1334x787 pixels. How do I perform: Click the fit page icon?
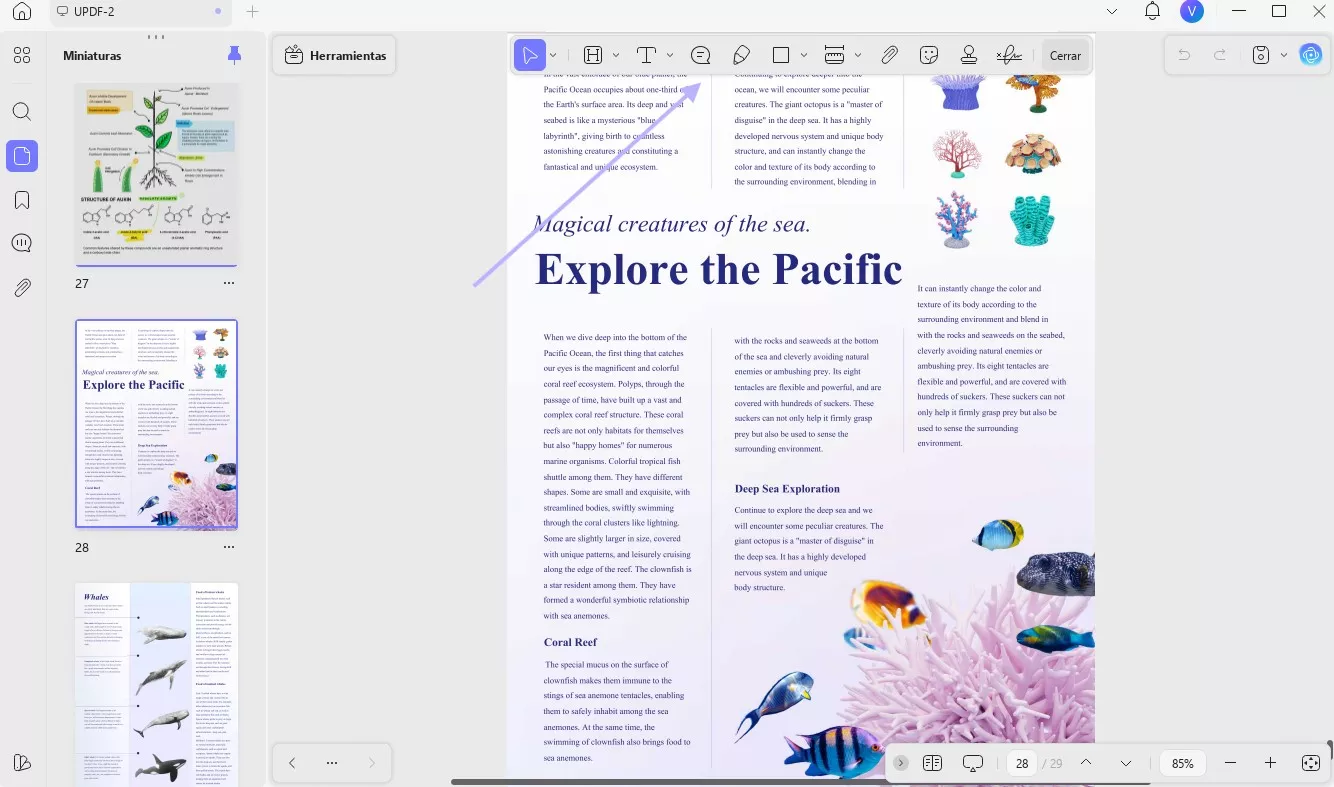[x=1311, y=763]
